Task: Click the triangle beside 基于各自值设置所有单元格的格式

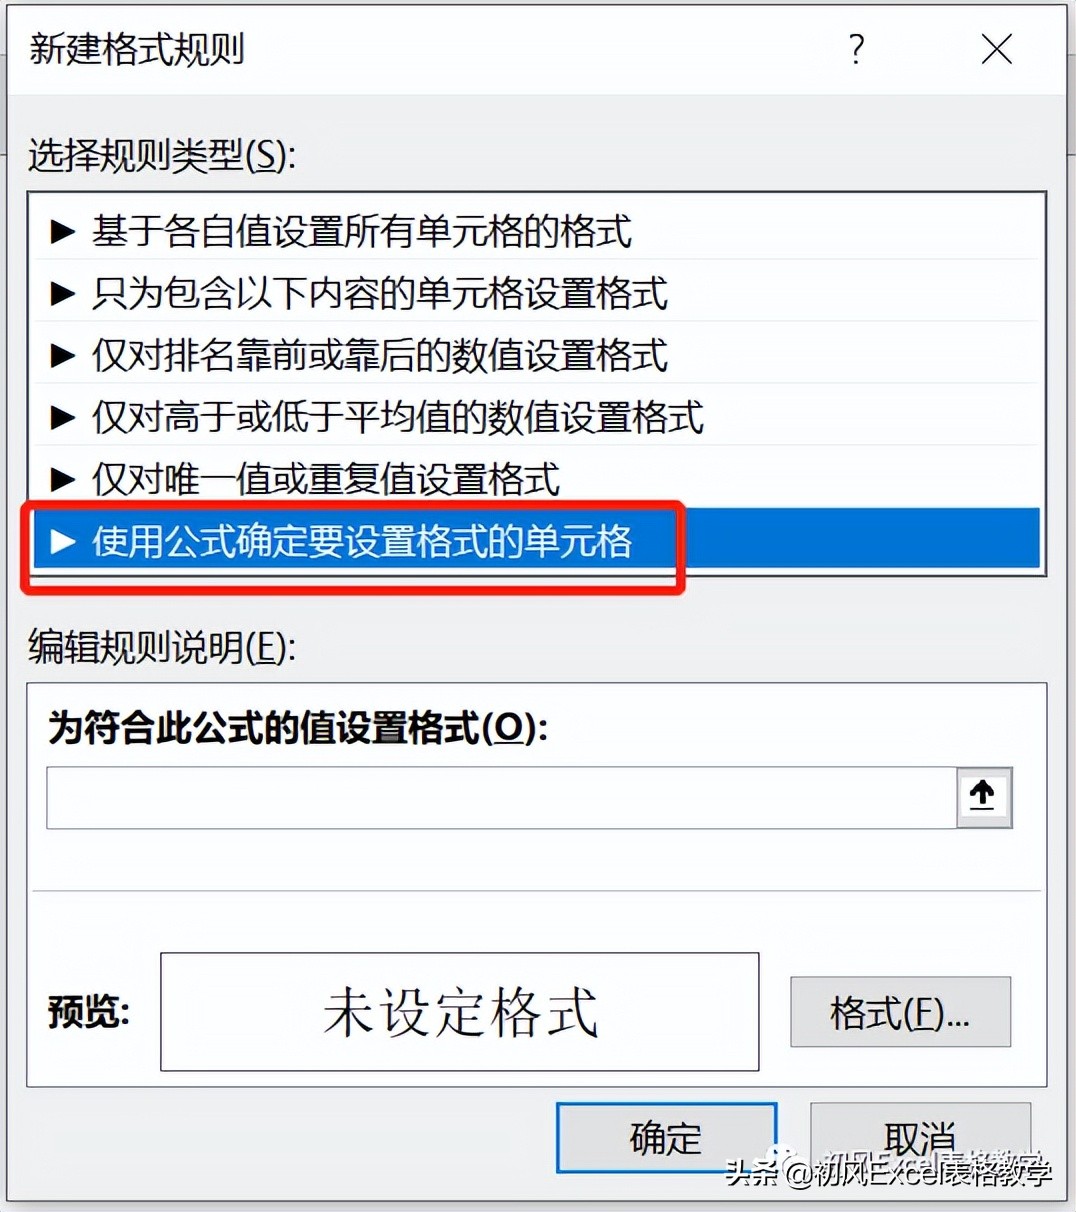Action: click(63, 232)
